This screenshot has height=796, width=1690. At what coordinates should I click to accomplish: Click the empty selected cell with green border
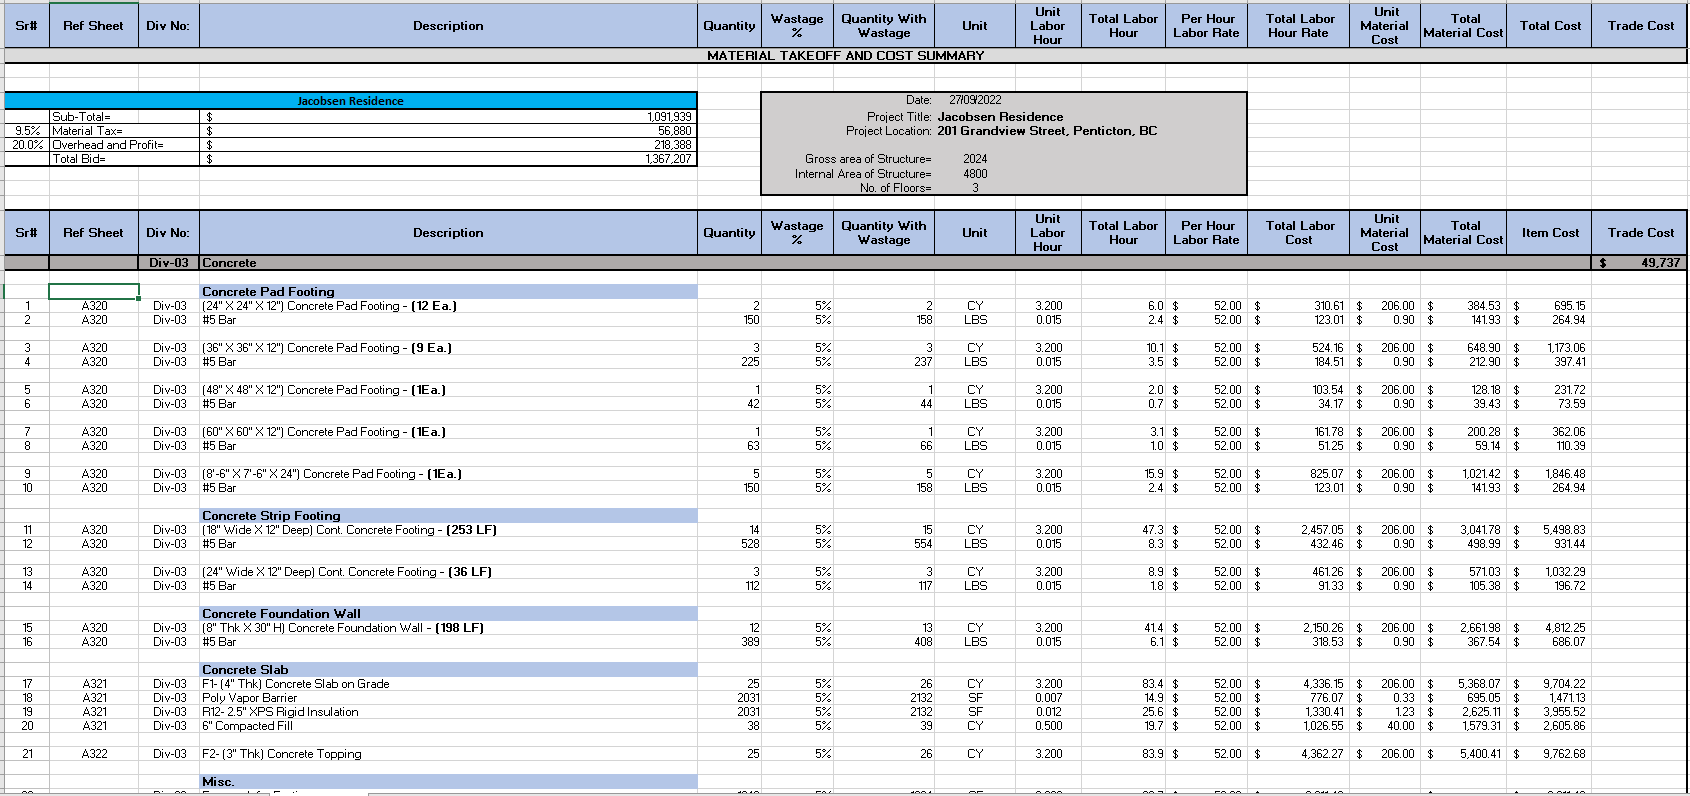(x=94, y=291)
